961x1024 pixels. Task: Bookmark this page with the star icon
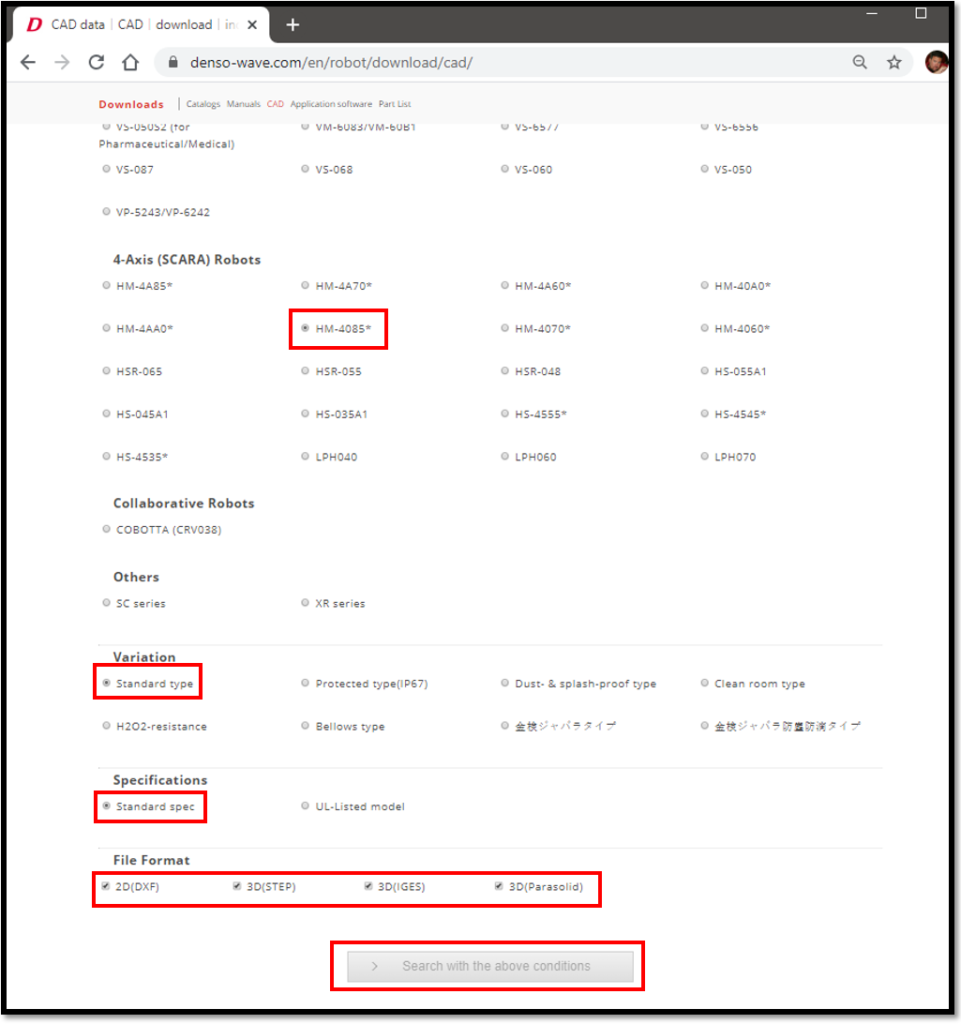[894, 62]
